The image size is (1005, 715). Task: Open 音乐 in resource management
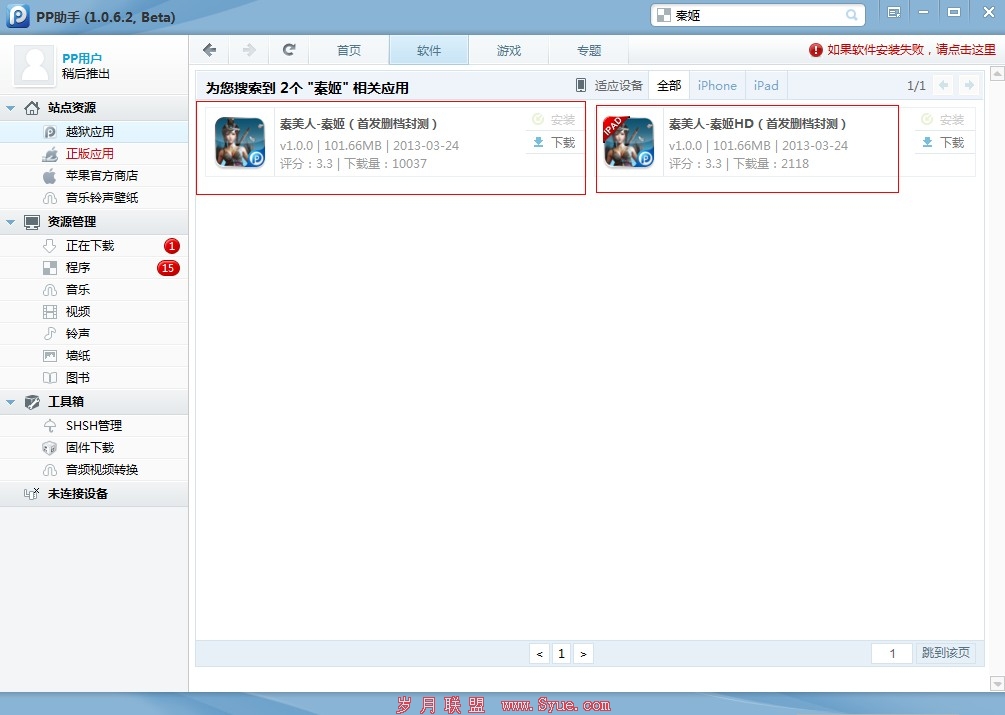pos(94,290)
